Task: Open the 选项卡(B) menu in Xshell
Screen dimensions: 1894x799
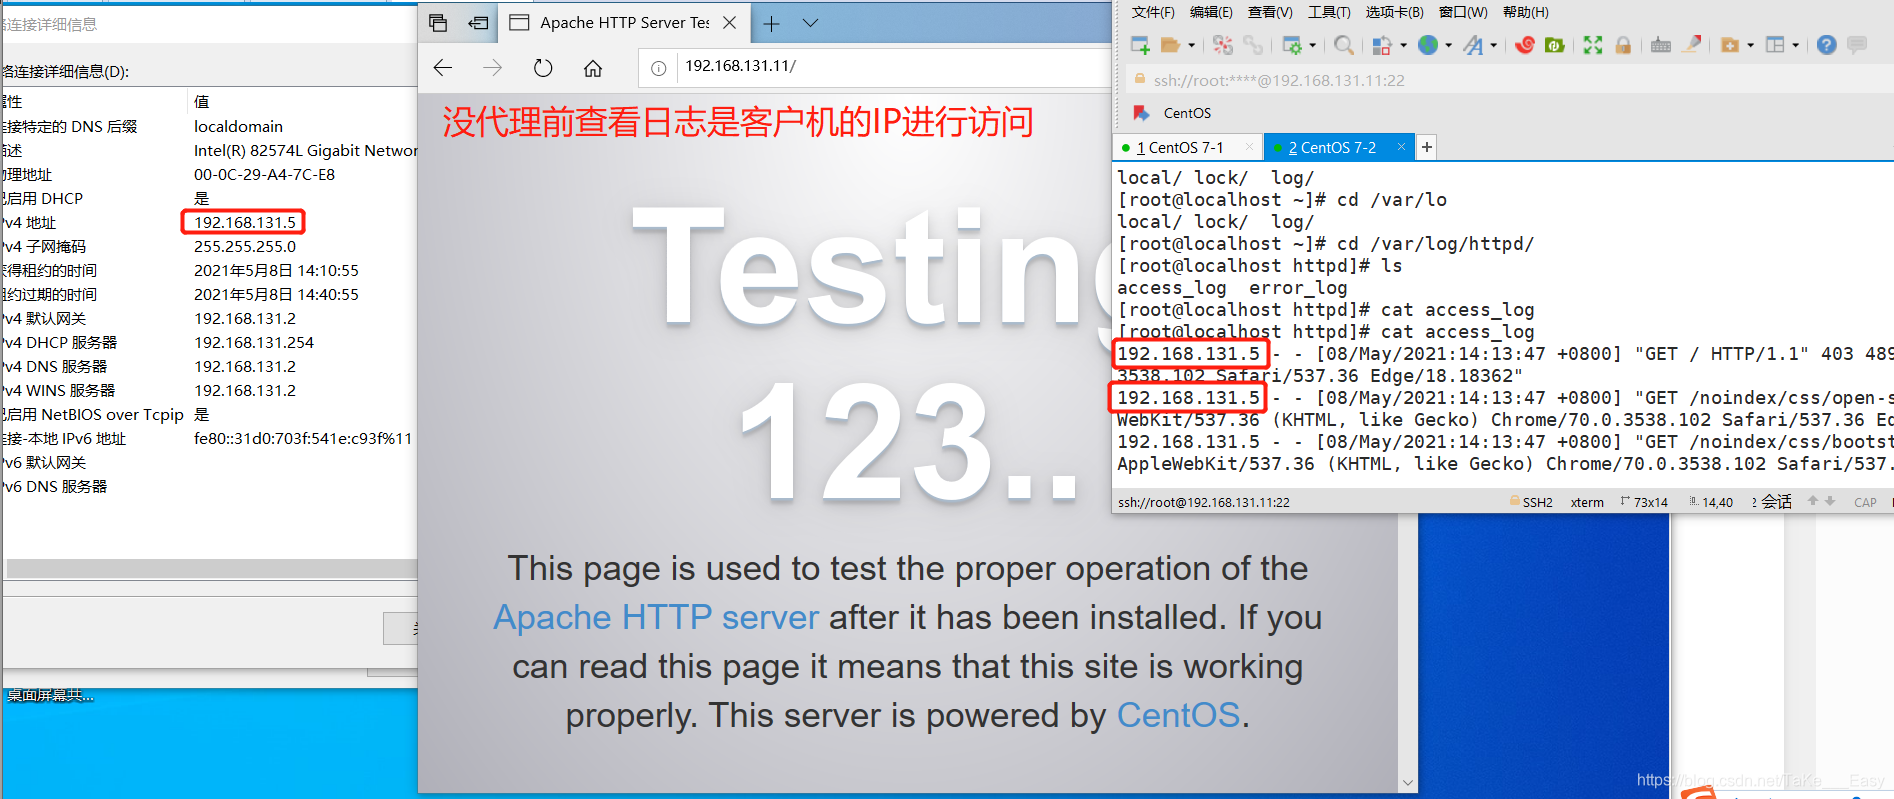Action: point(1394,12)
